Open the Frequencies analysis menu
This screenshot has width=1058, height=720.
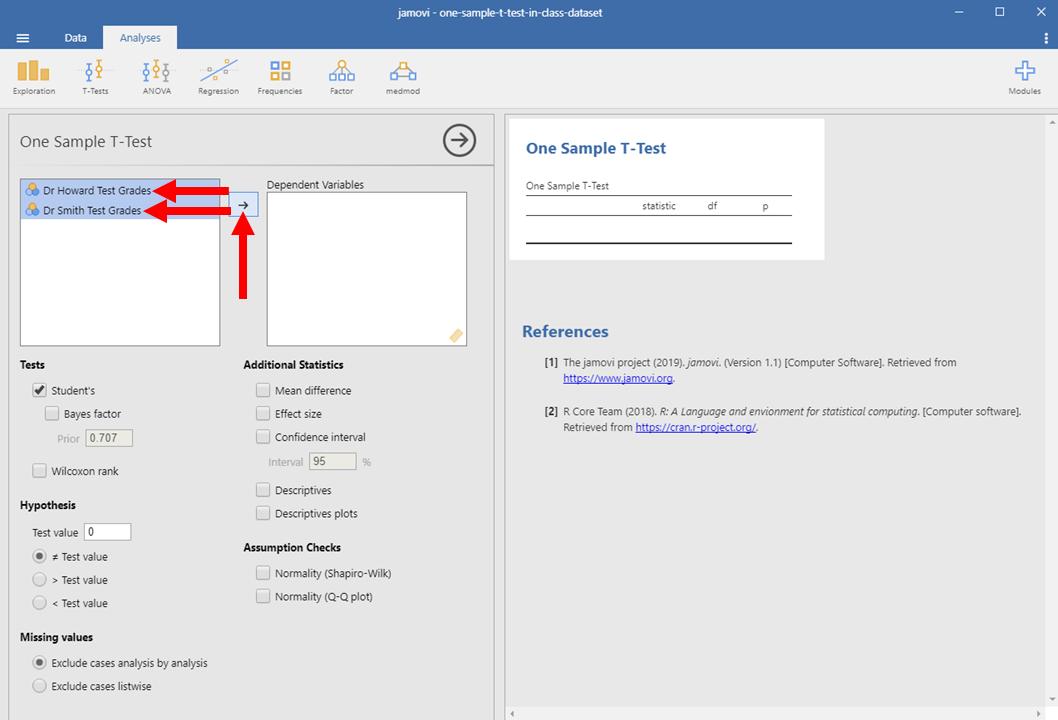(280, 77)
